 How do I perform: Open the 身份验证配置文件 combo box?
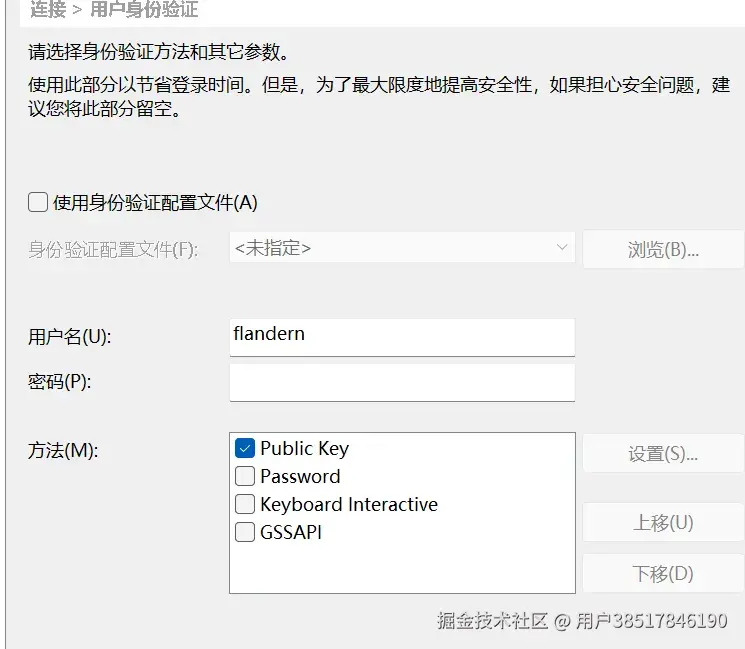coord(400,248)
